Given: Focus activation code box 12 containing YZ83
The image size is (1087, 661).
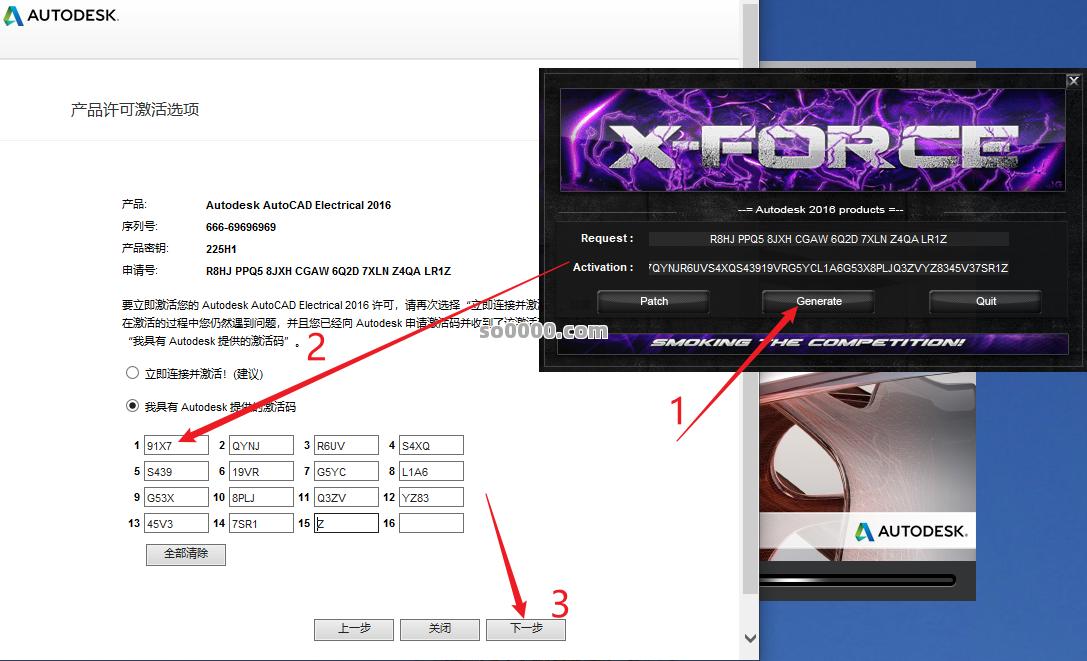Looking at the screenshot, I should click(x=431, y=497).
